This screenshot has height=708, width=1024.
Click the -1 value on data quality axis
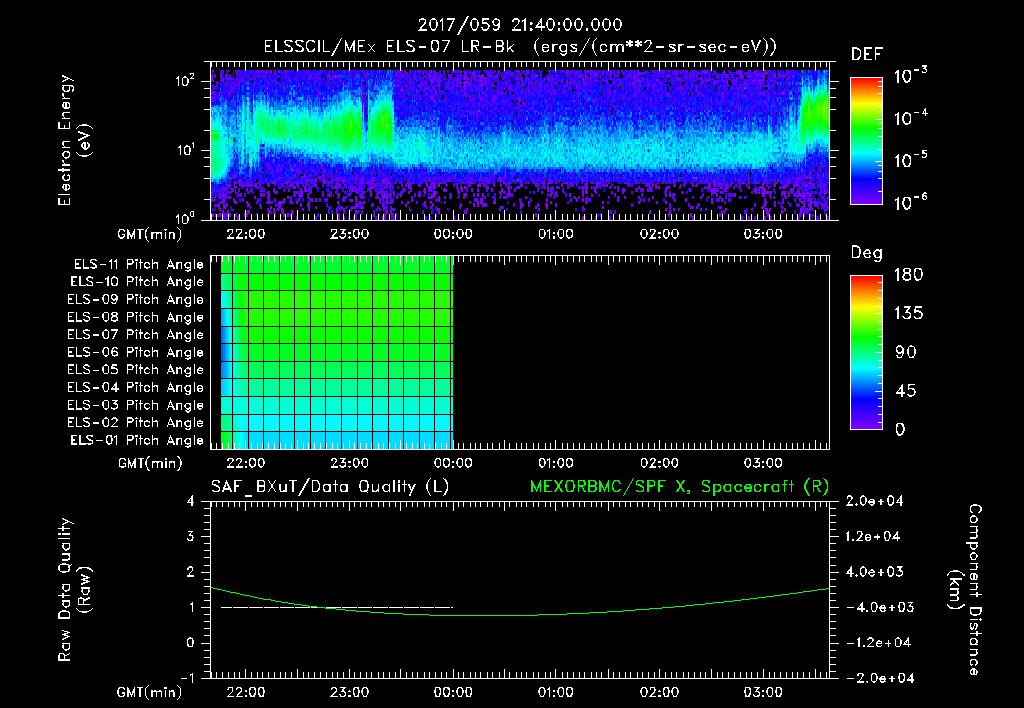(x=187, y=678)
